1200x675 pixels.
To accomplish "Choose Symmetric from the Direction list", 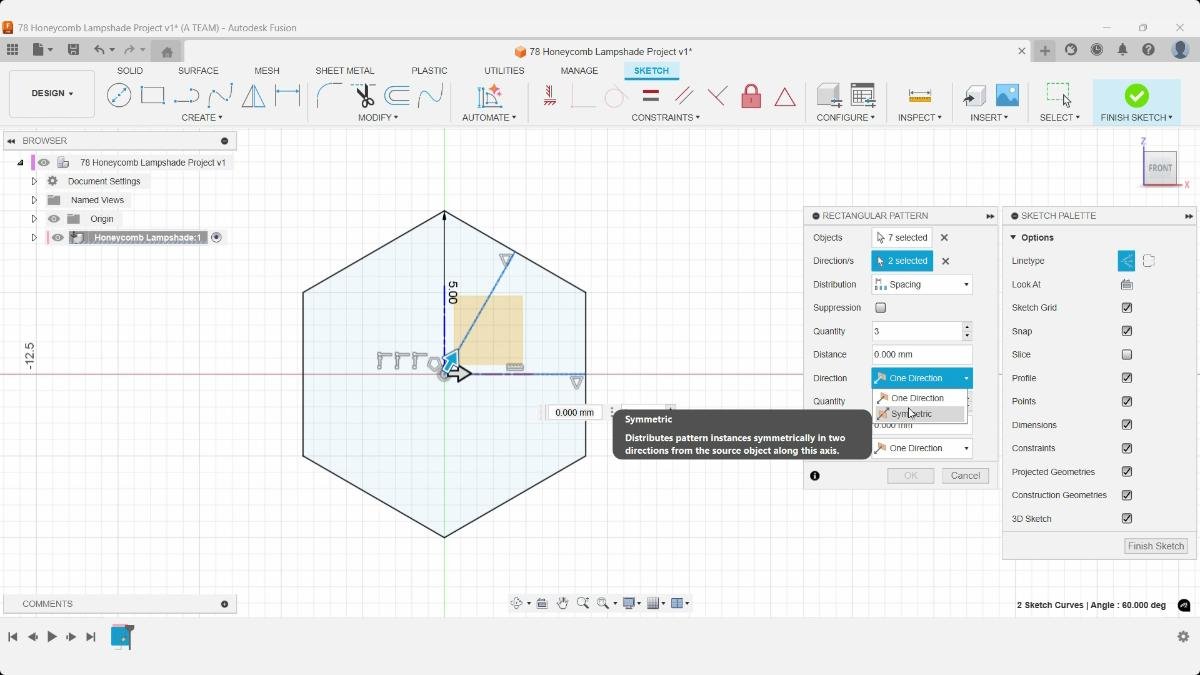I will 919,414.
